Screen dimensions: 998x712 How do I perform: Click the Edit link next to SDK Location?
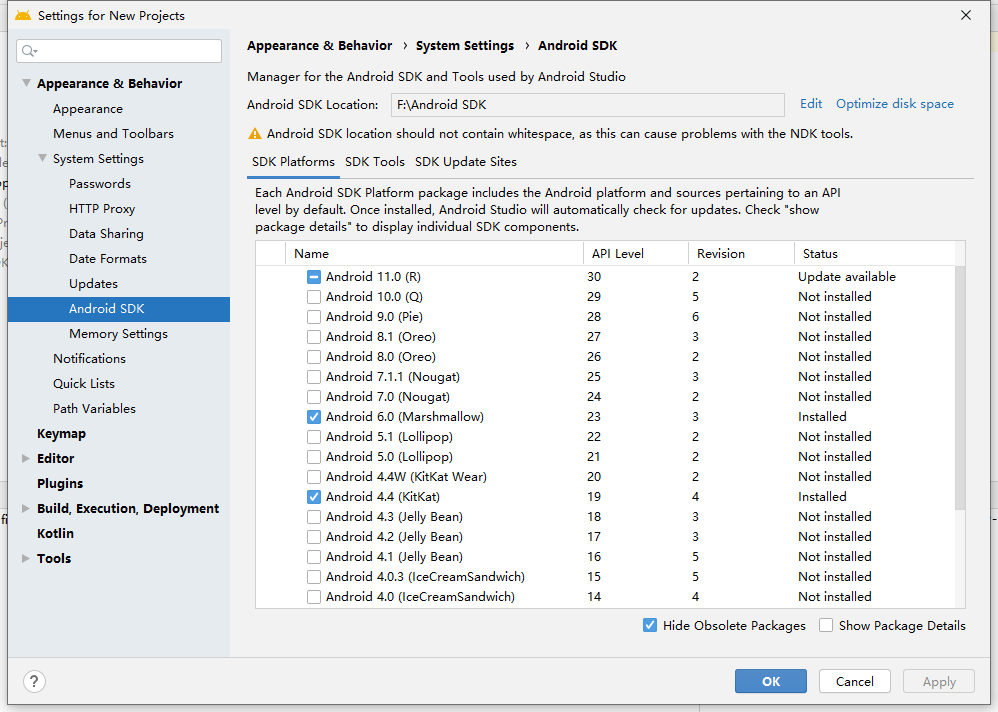click(x=810, y=103)
